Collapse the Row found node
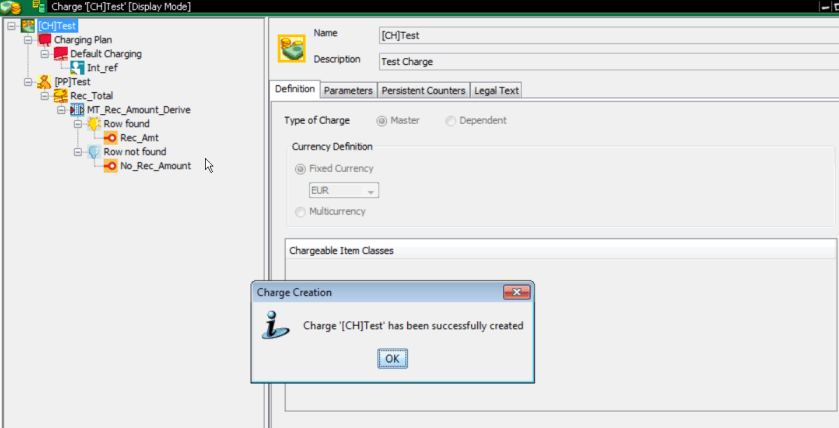The height and width of the screenshot is (428, 839). click(x=78, y=124)
